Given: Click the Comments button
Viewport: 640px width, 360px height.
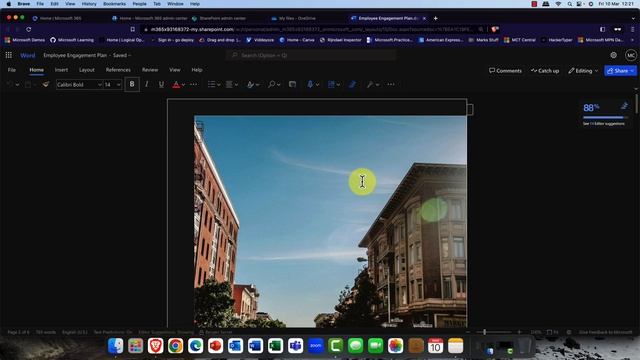Looking at the screenshot, I should coord(505,71).
